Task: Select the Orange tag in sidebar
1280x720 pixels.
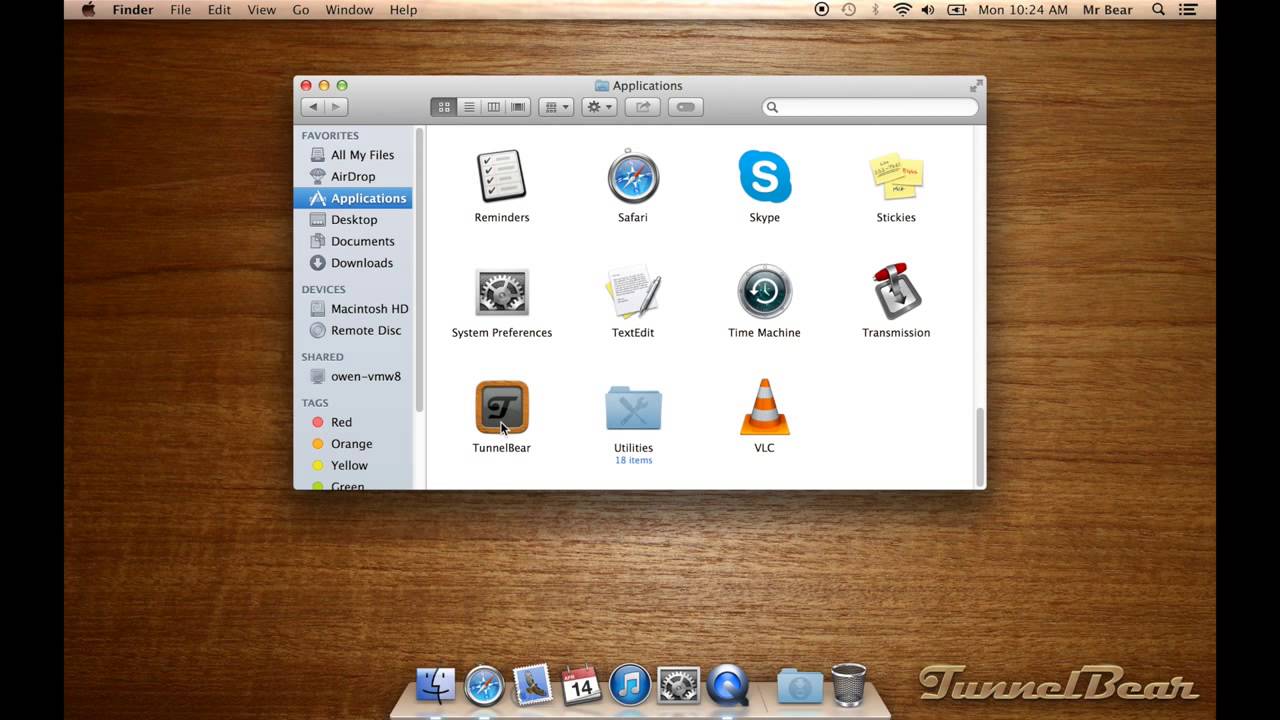Action: (353, 444)
